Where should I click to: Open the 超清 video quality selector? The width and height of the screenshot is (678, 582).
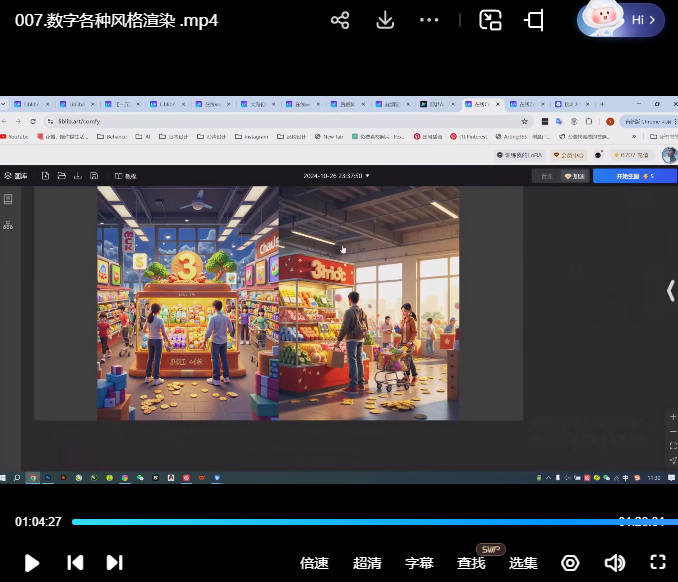pyautogui.click(x=367, y=563)
